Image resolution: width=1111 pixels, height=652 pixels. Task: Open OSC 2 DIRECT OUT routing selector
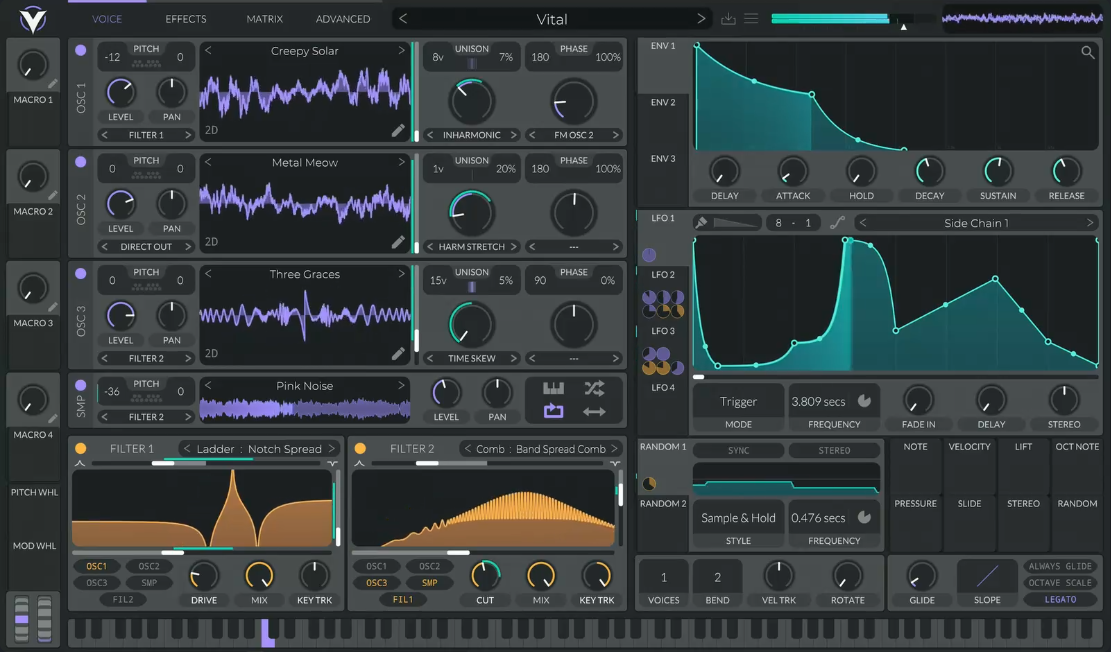click(146, 247)
